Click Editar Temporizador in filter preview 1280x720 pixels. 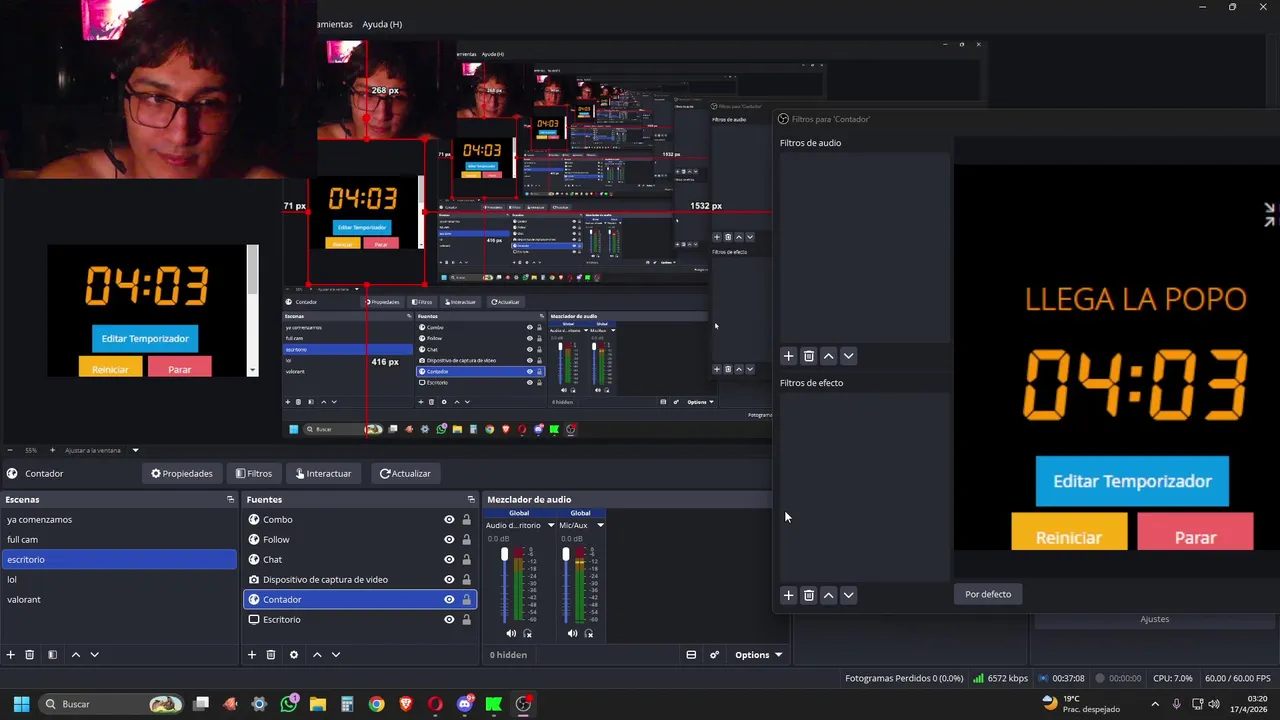coord(1132,481)
